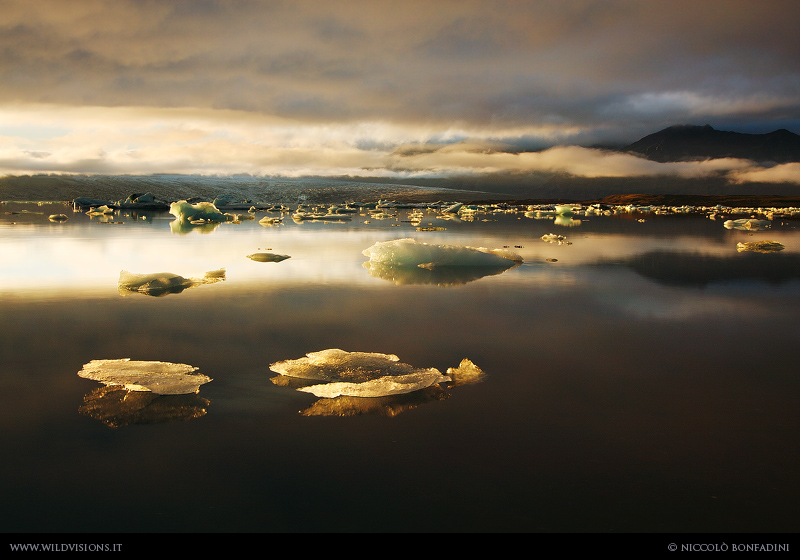Viewport: 800px width, 560px height.
Task: Click the large ice floe in center foreground
Action: tap(358, 373)
